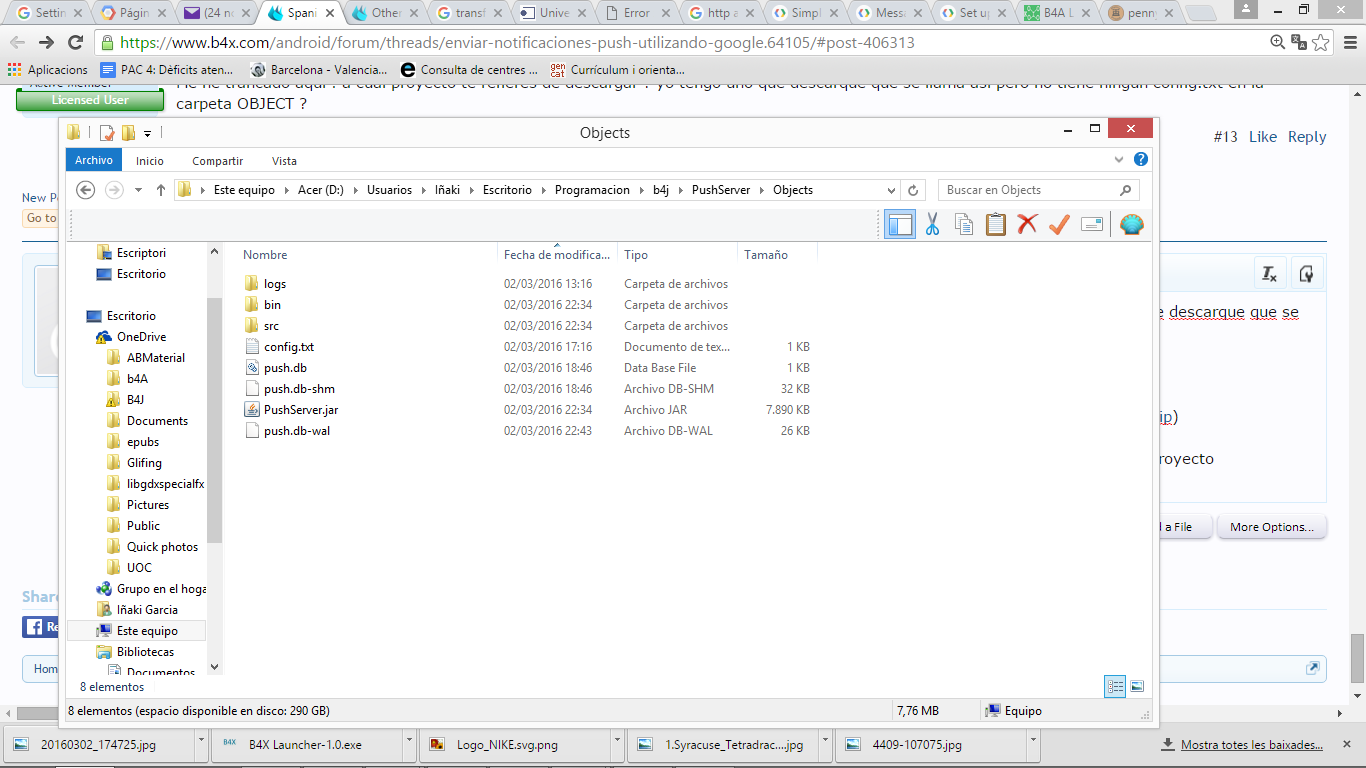Open the Barcelona - Valencia bookmark
This screenshot has height=768, width=1366.
tap(319, 70)
